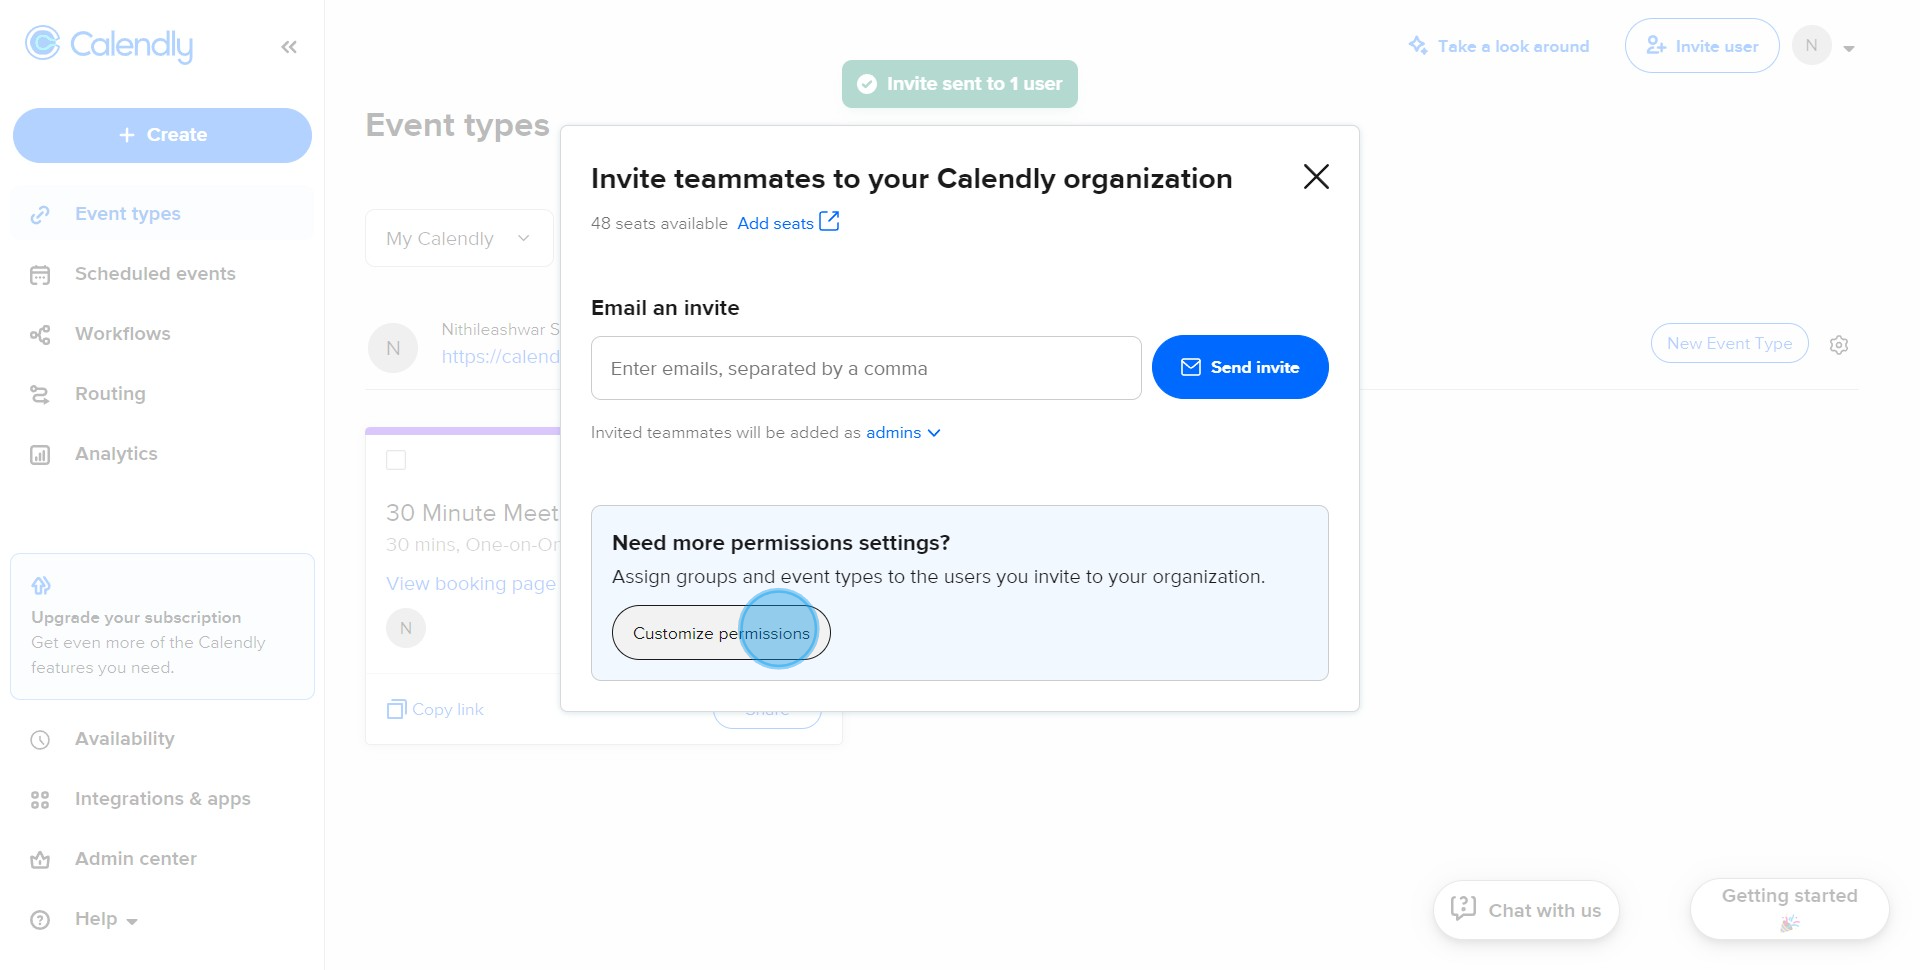Click 30 Minute Meeting title
Image resolution: width=1920 pixels, height=970 pixels.
point(473,513)
